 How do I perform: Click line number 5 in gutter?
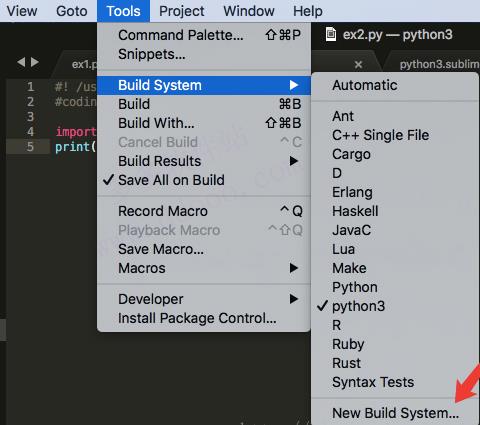tap(30, 147)
